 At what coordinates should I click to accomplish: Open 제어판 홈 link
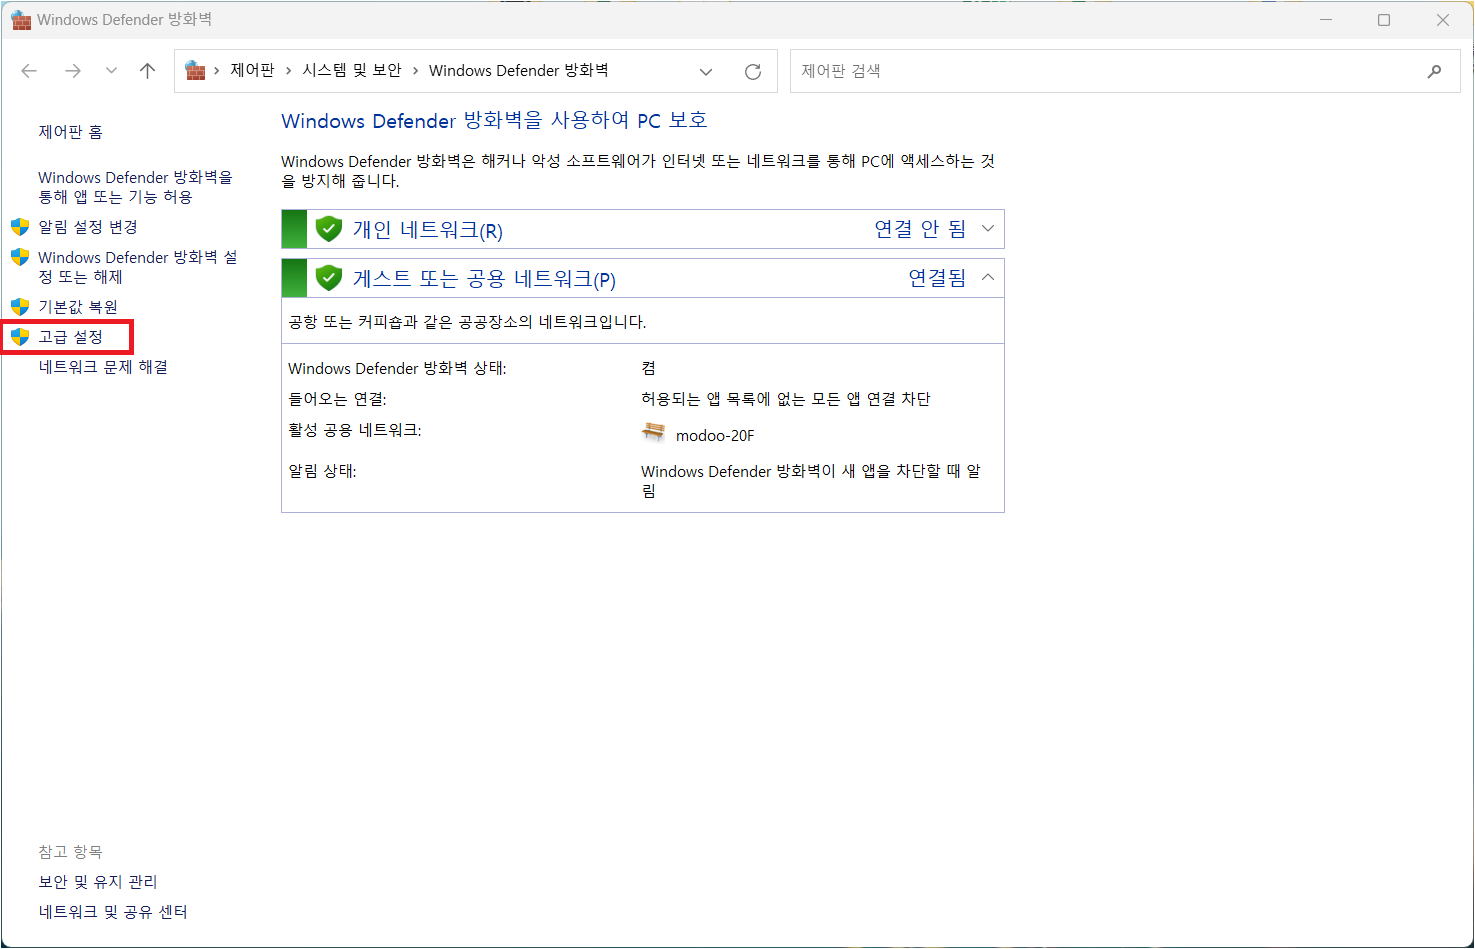(x=71, y=132)
